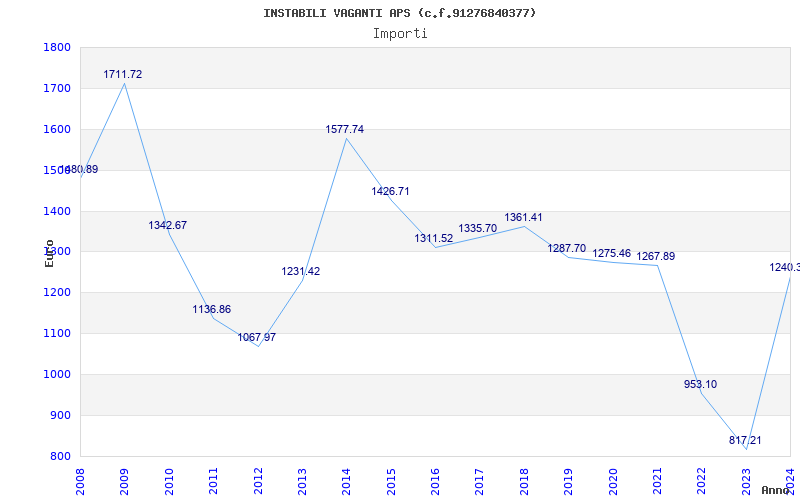This screenshot has width=800, height=500.
Task: Select the 2014 year axis label
Action: pyautogui.click(x=346, y=482)
